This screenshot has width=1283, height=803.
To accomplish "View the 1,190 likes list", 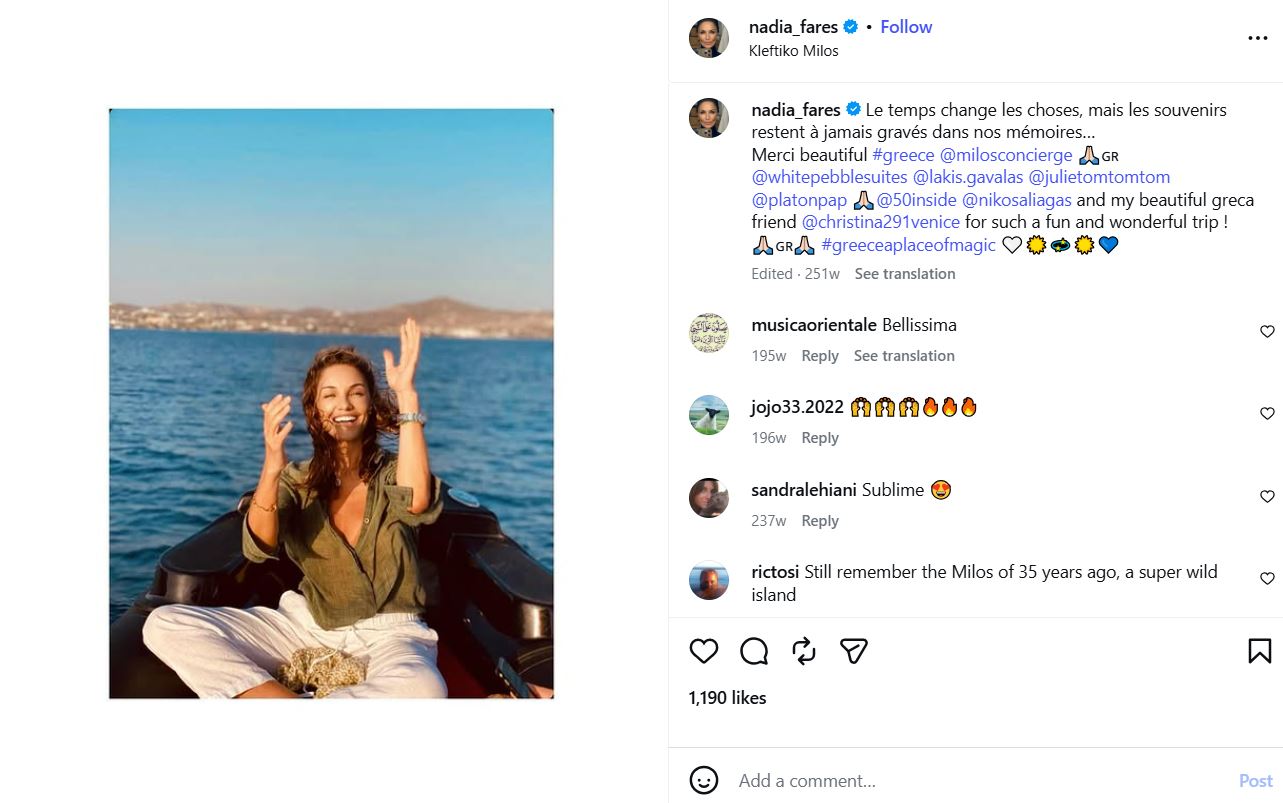I will 726,698.
